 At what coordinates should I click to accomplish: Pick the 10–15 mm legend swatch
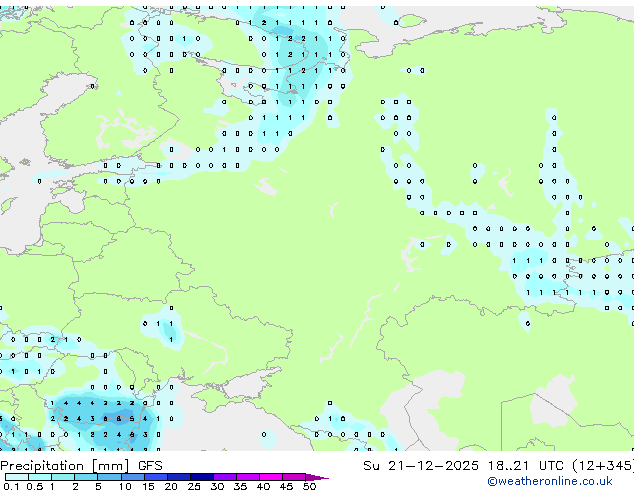tap(132, 477)
